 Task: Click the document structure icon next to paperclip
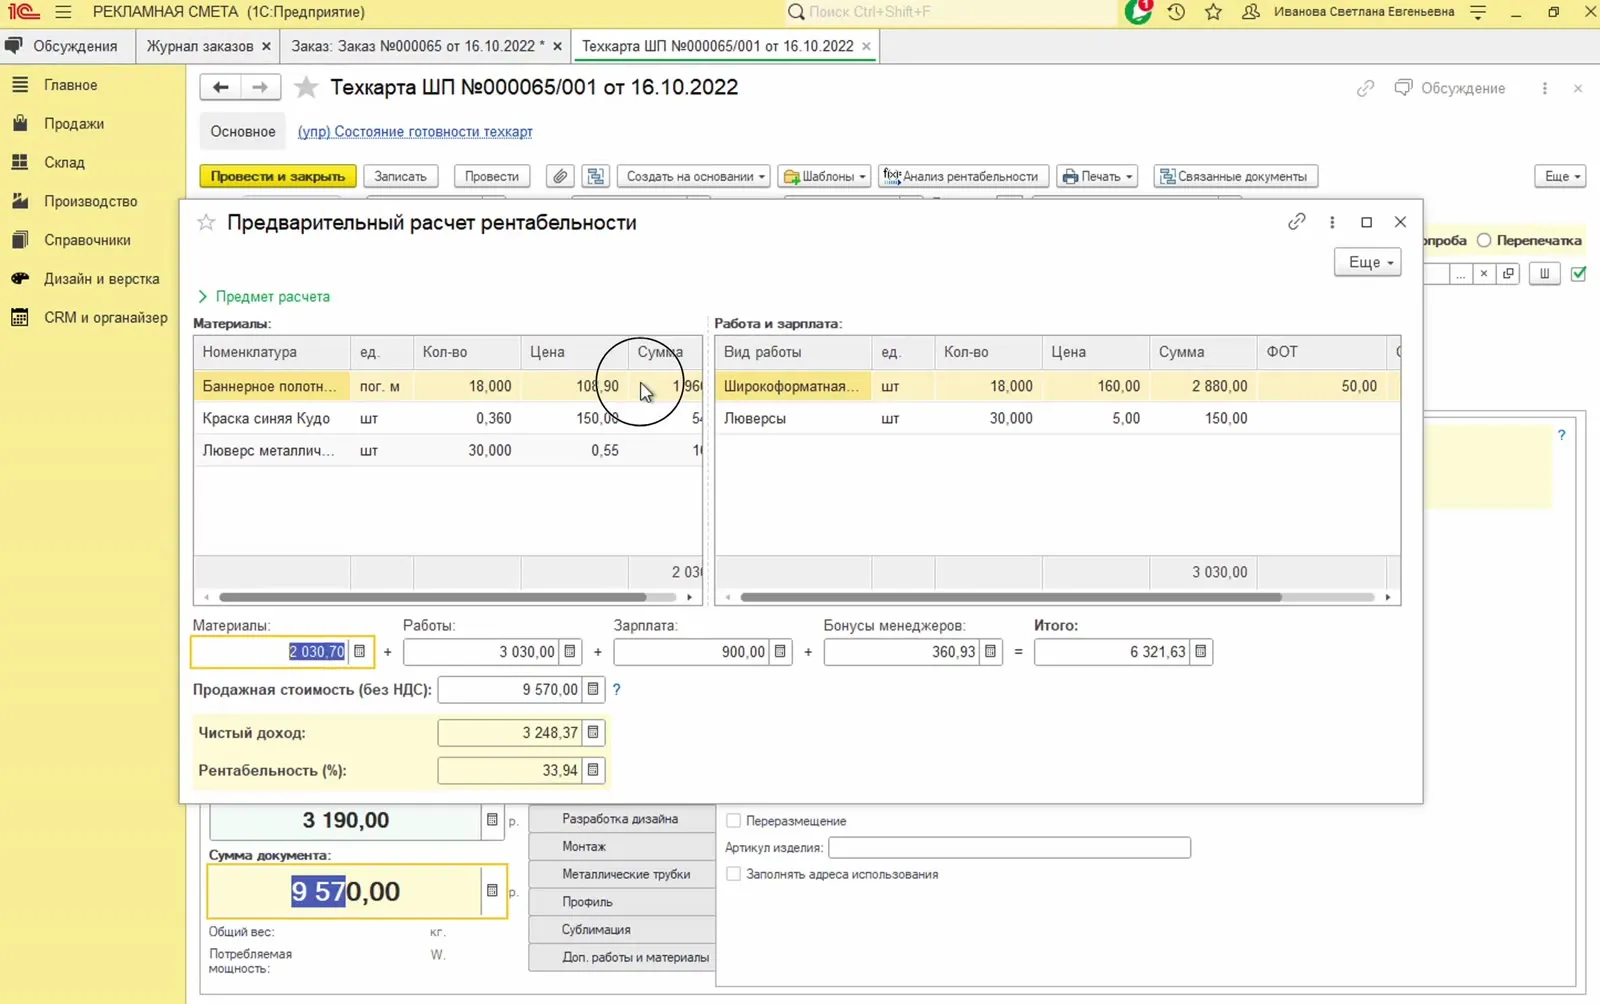coord(595,176)
